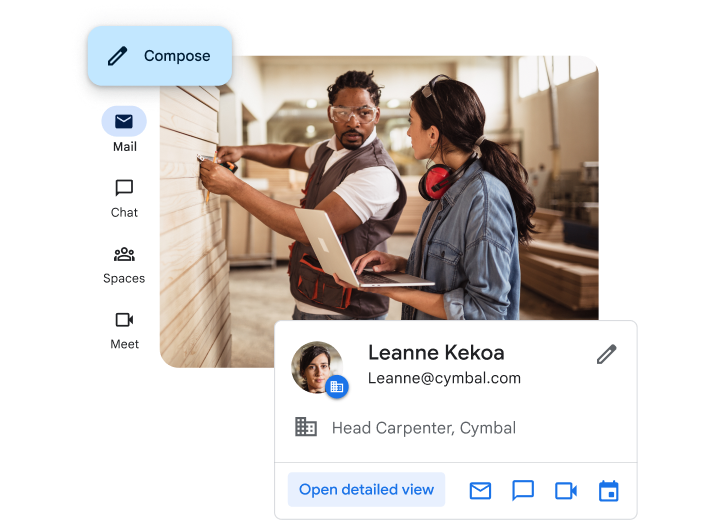The width and height of the screenshot is (720, 520).
Task: Open the Mail section in the sidebar
Action: (124, 130)
